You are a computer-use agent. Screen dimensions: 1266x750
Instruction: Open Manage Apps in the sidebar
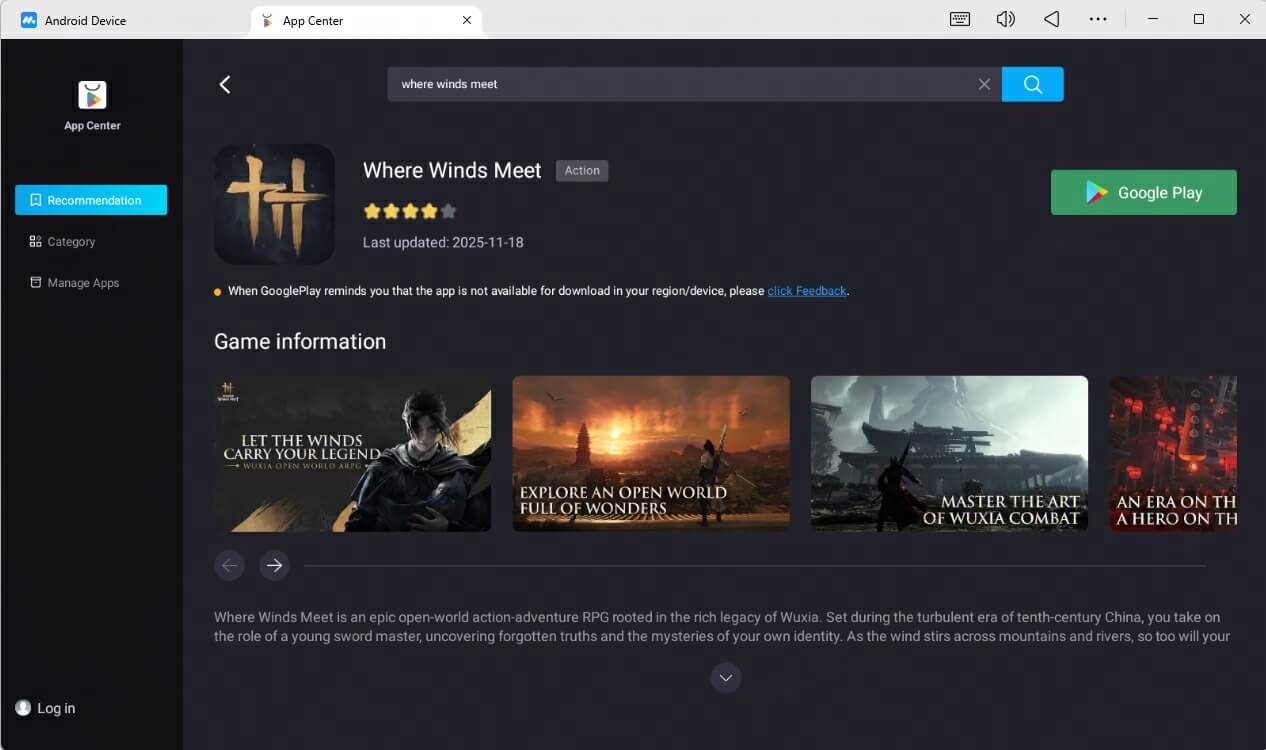click(81, 283)
